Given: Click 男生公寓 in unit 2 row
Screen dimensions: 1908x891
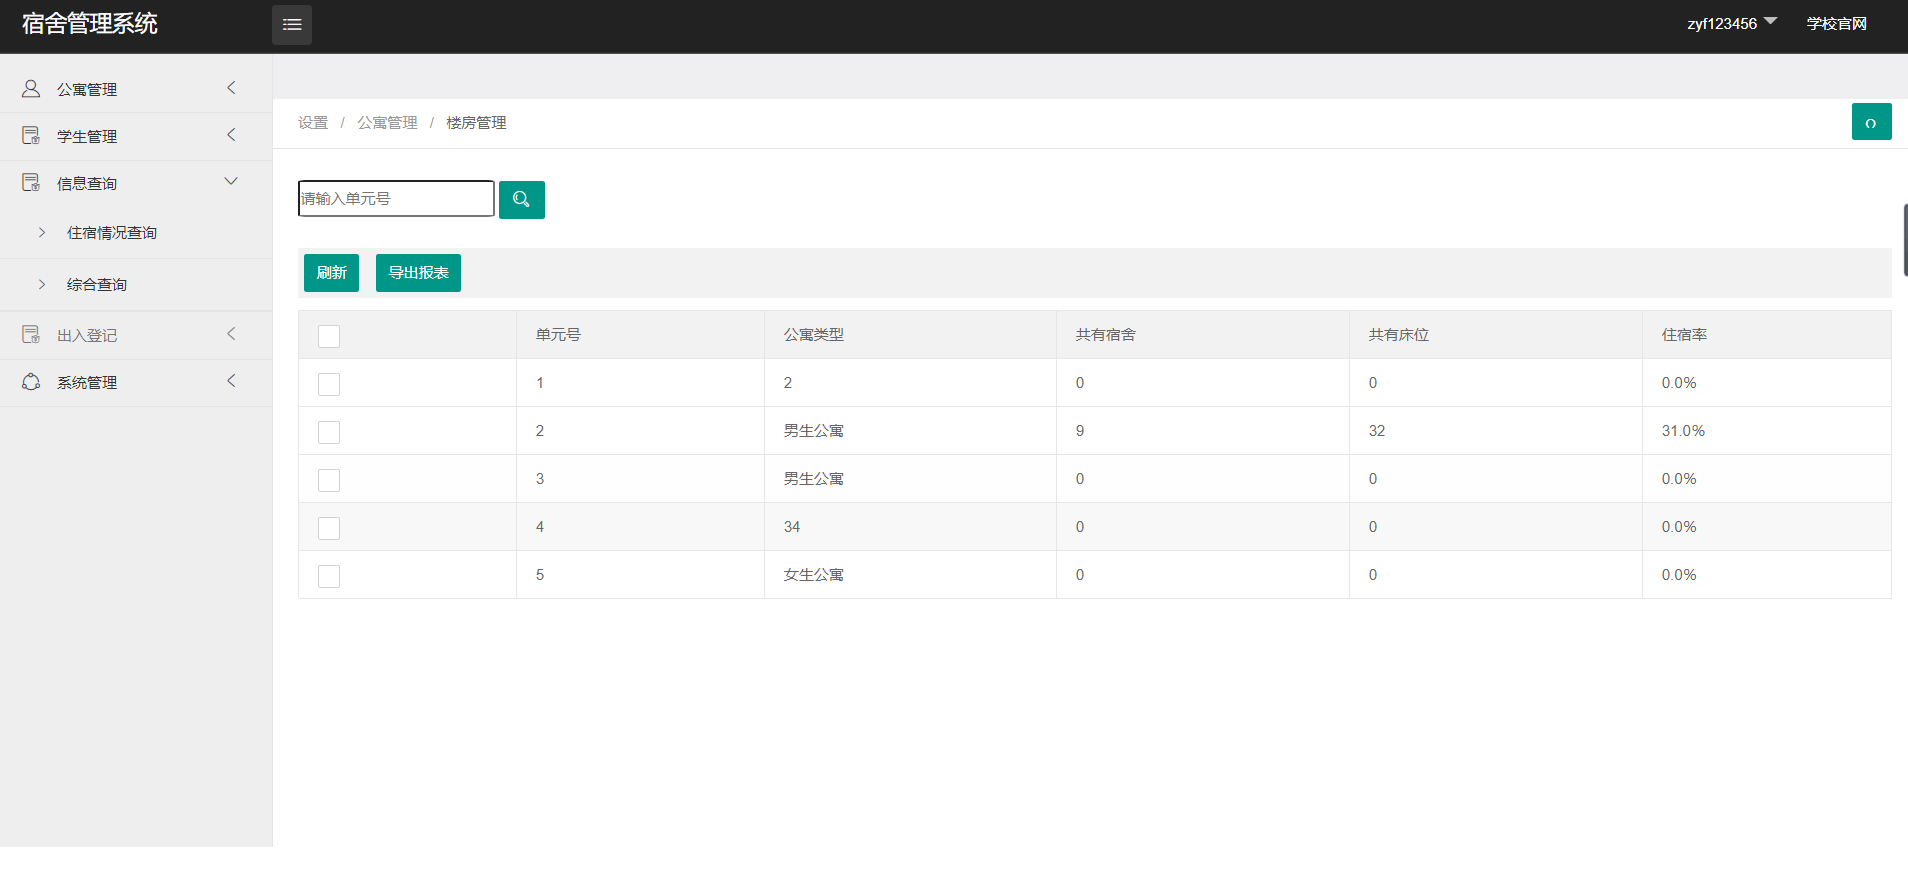Looking at the screenshot, I should click(814, 431).
